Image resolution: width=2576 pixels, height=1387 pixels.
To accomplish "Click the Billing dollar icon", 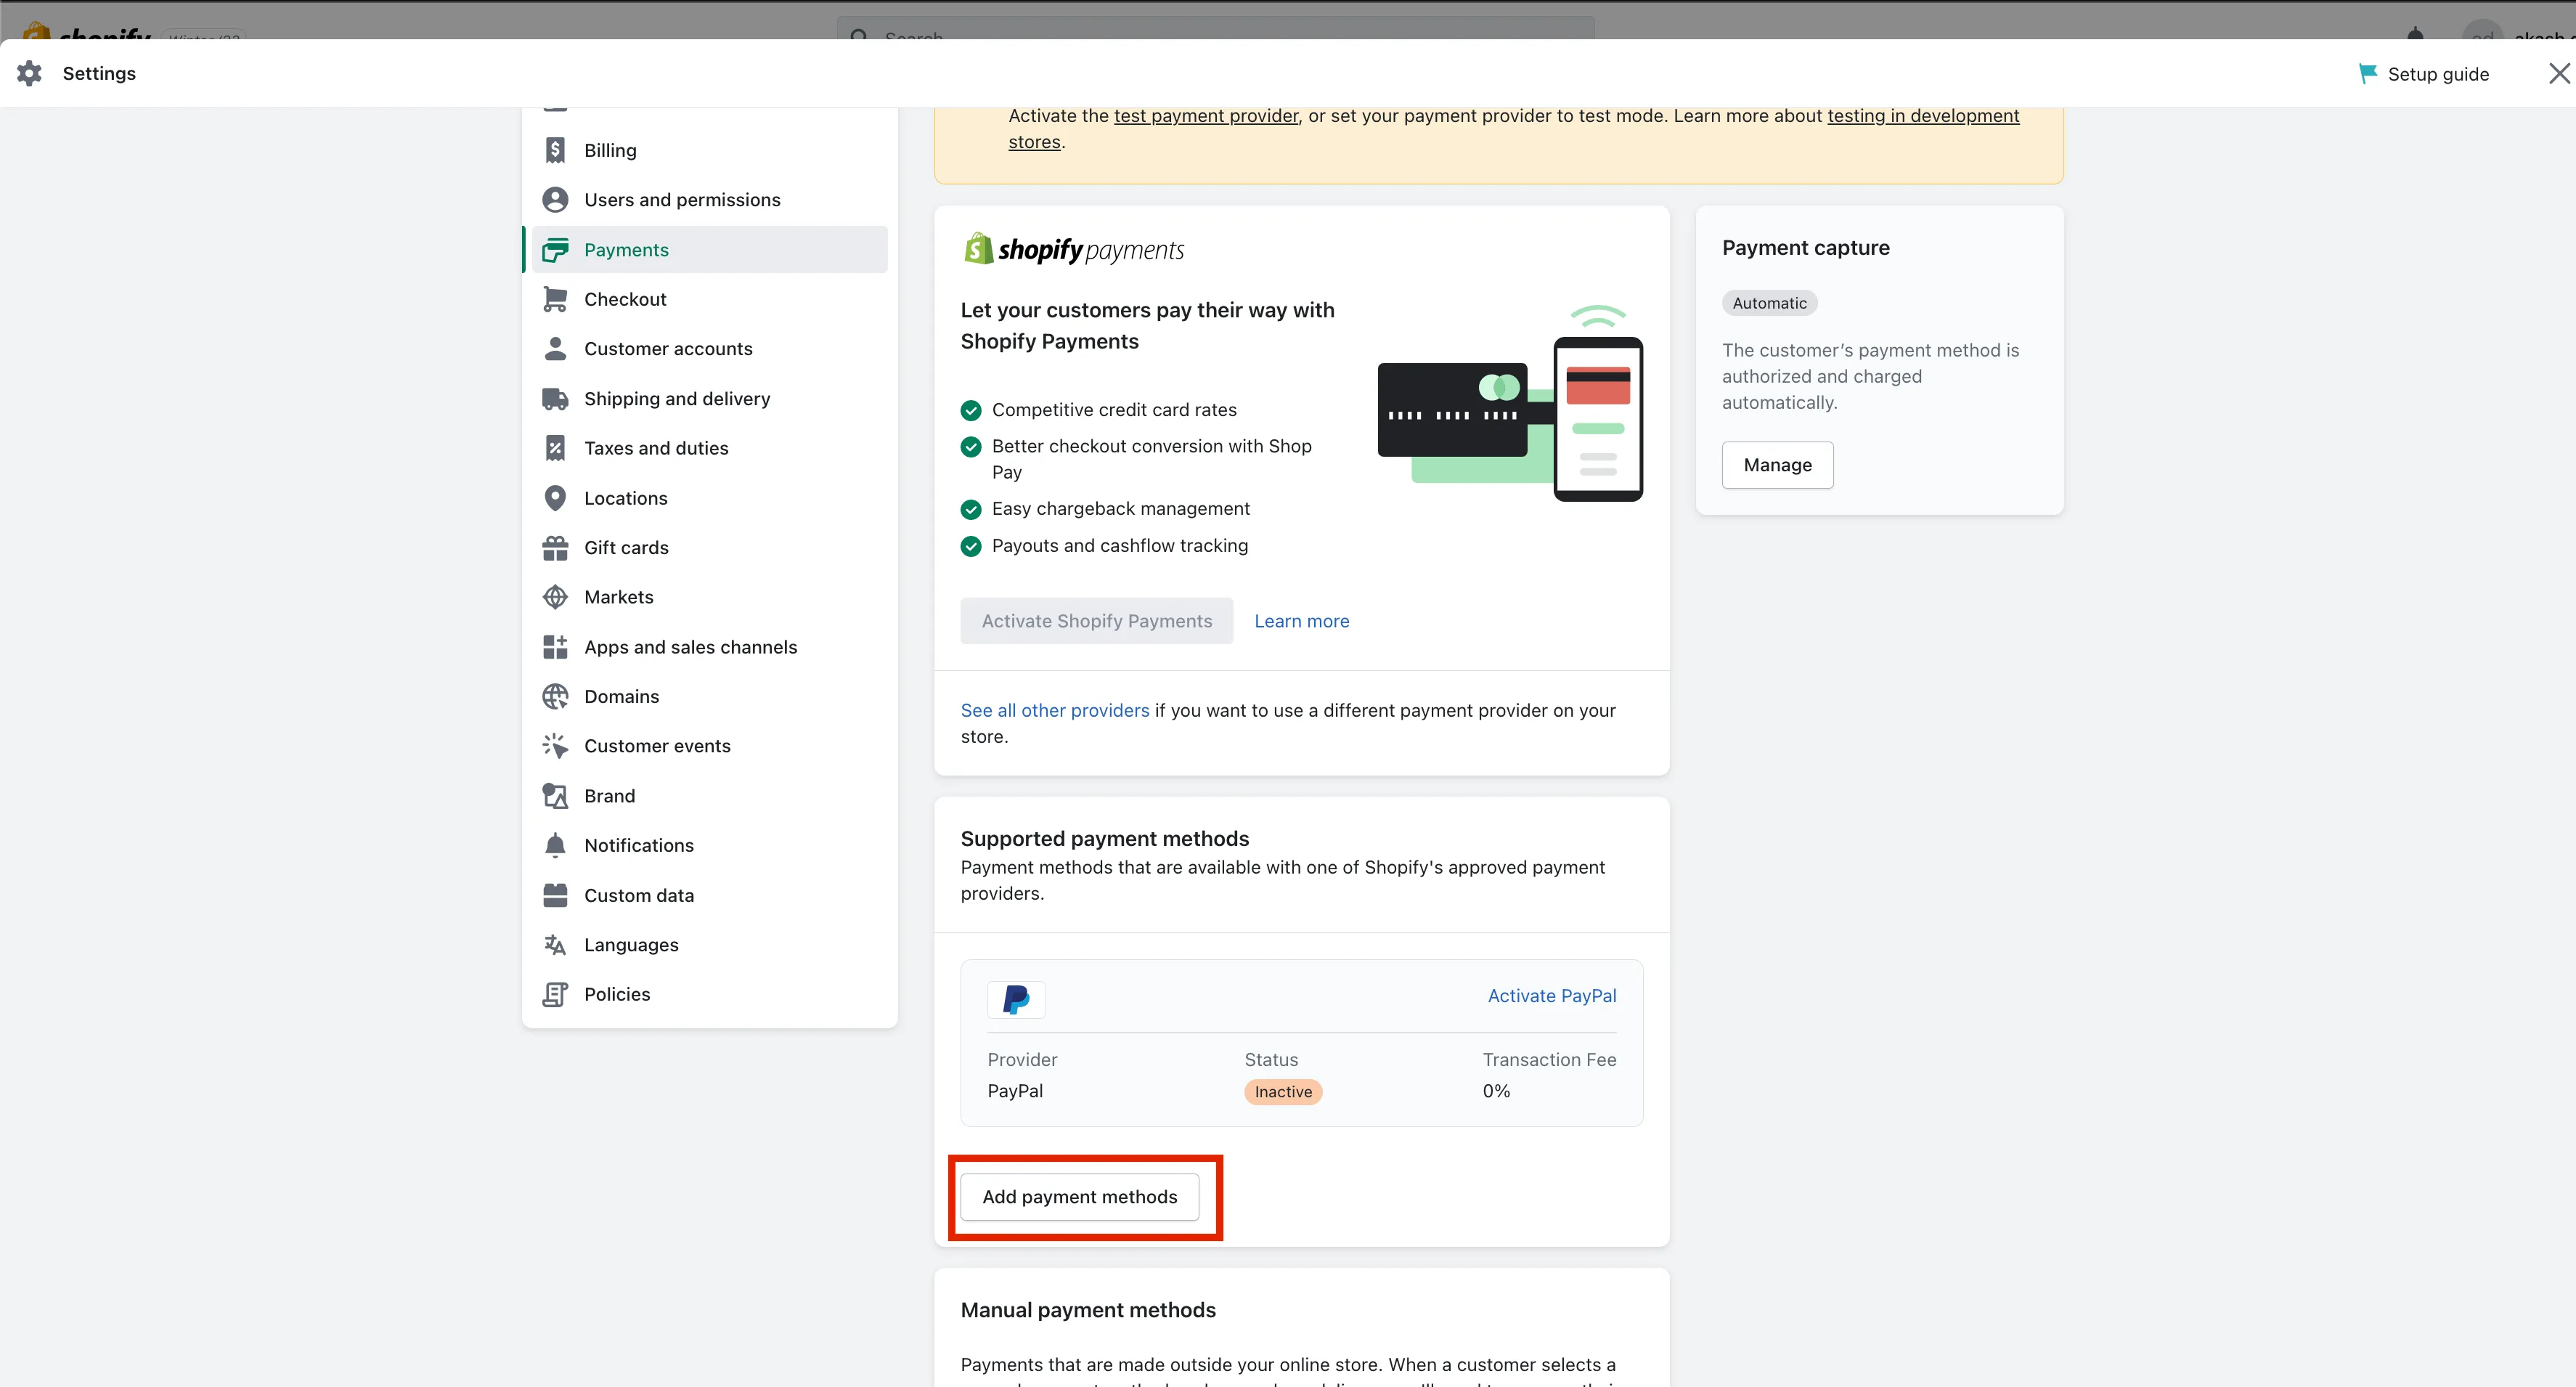I will click(555, 150).
